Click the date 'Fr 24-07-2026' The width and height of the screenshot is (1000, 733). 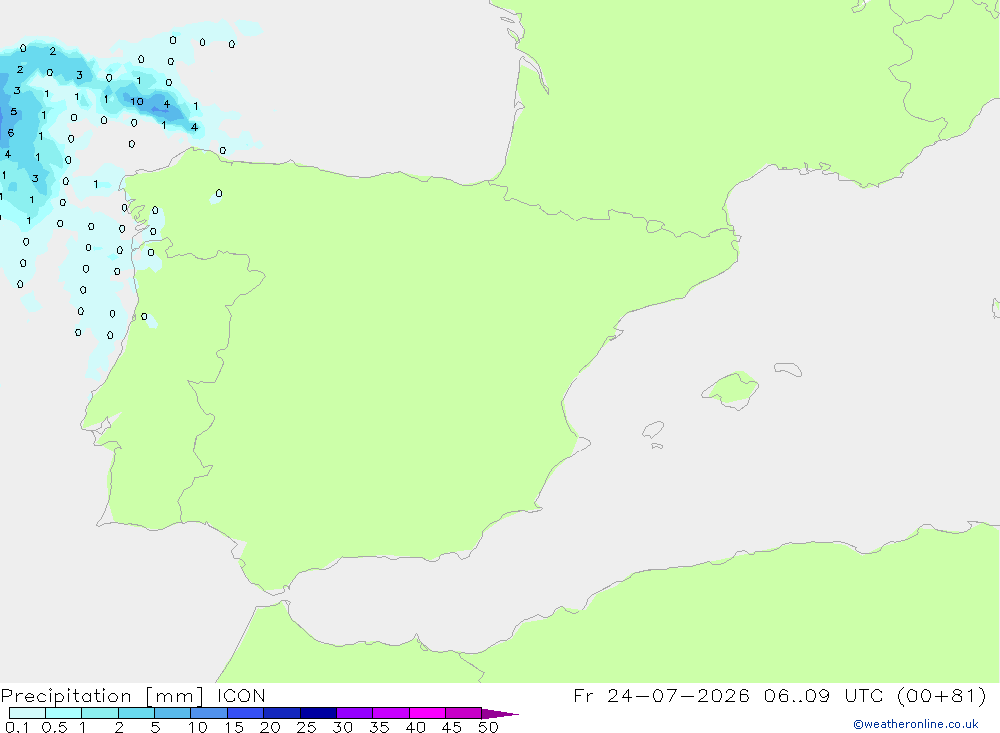pyautogui.click(x=661, y=696)
